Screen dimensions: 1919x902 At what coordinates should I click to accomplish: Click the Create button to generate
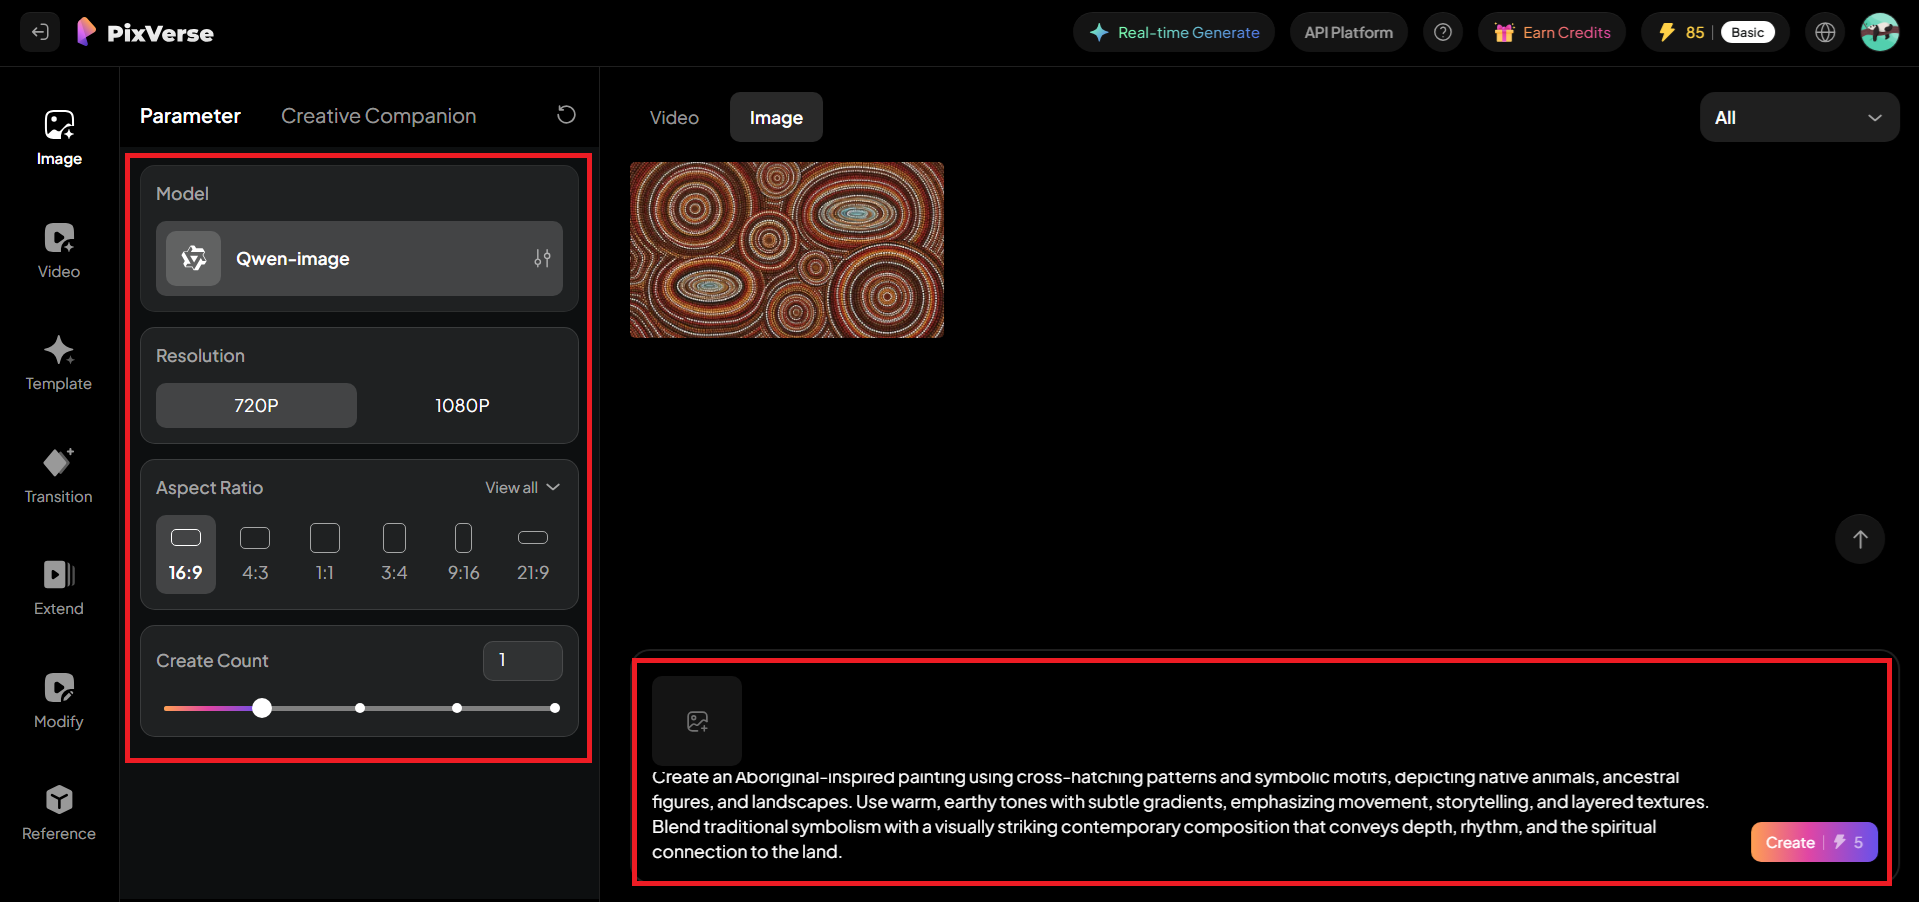pyautogui.click(x=1812, y=842)
